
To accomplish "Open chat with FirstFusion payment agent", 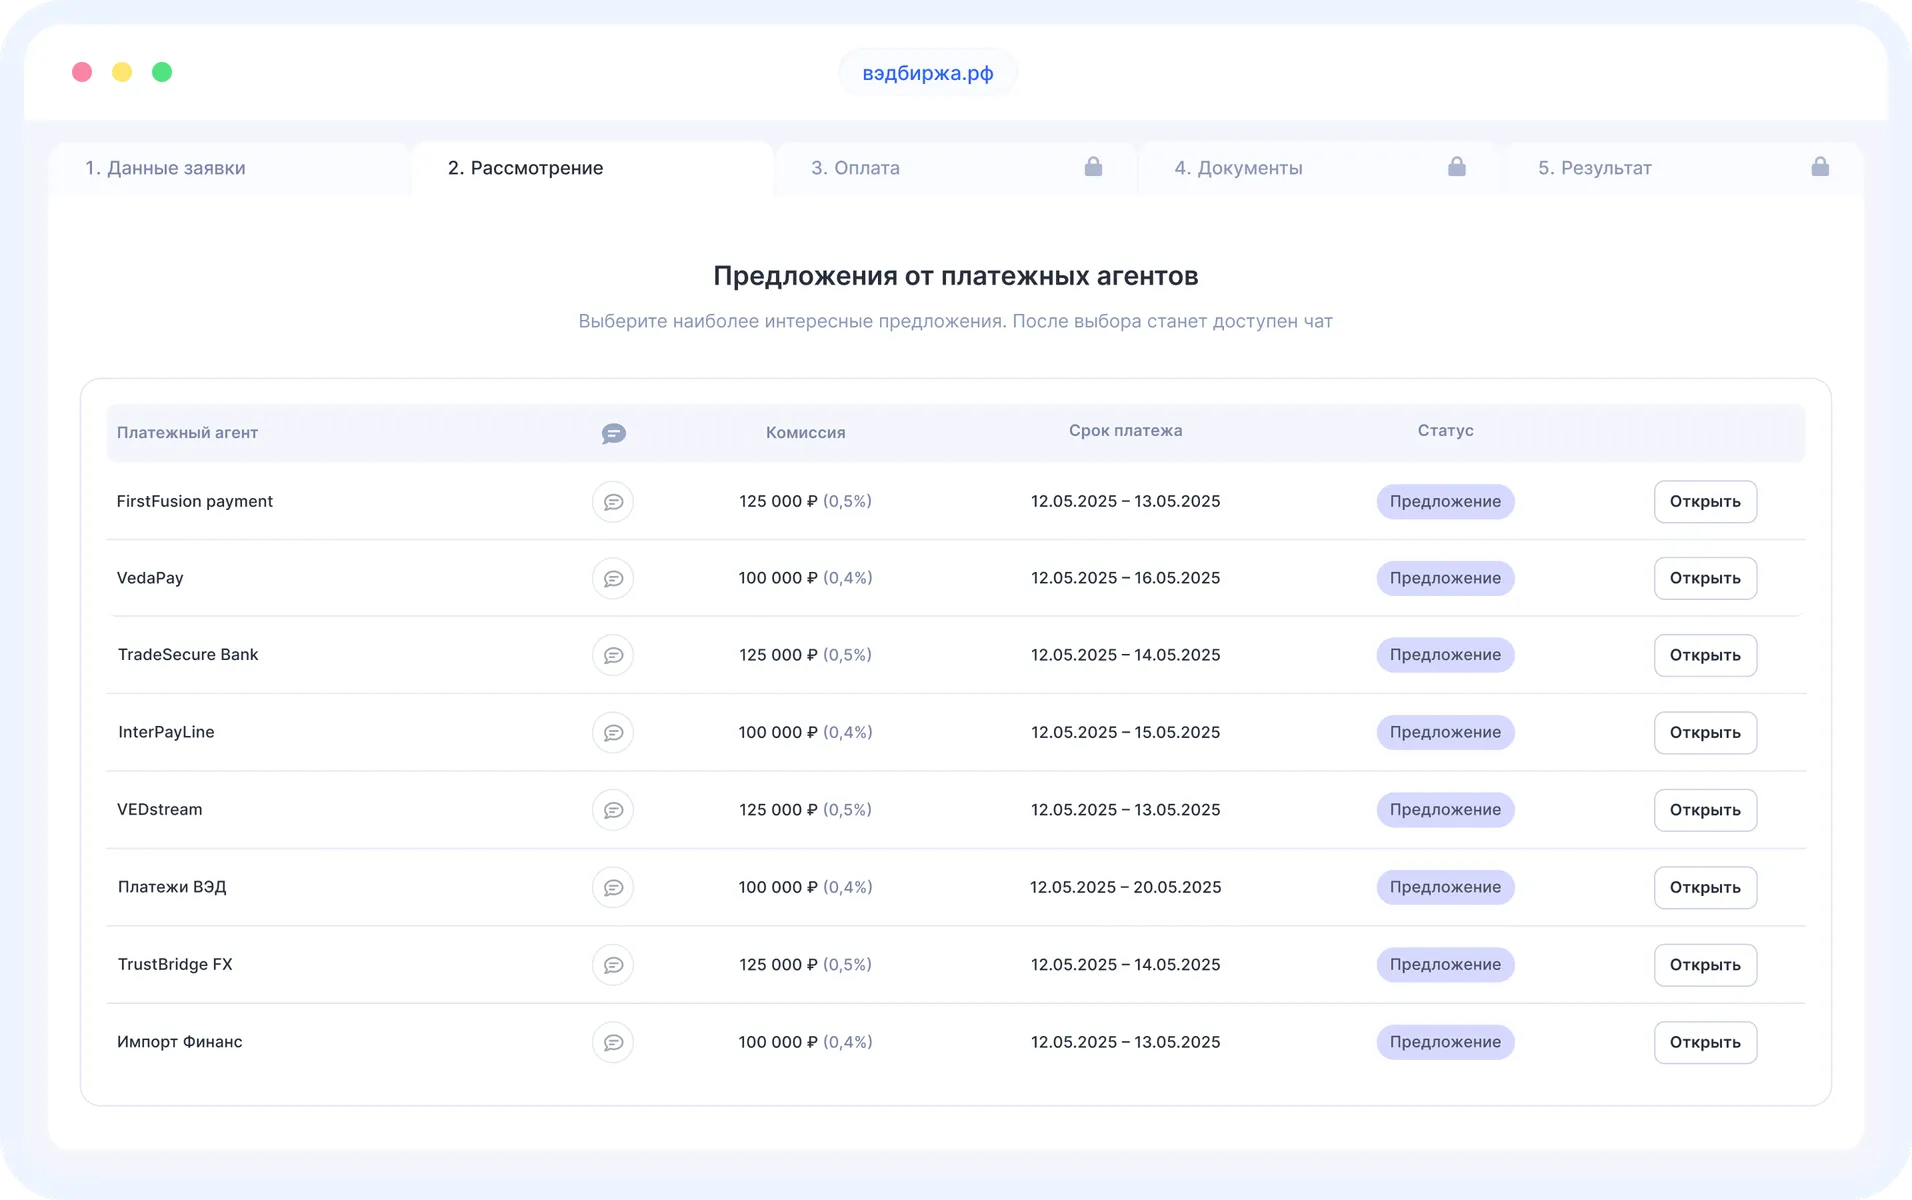I will (613, 501).
